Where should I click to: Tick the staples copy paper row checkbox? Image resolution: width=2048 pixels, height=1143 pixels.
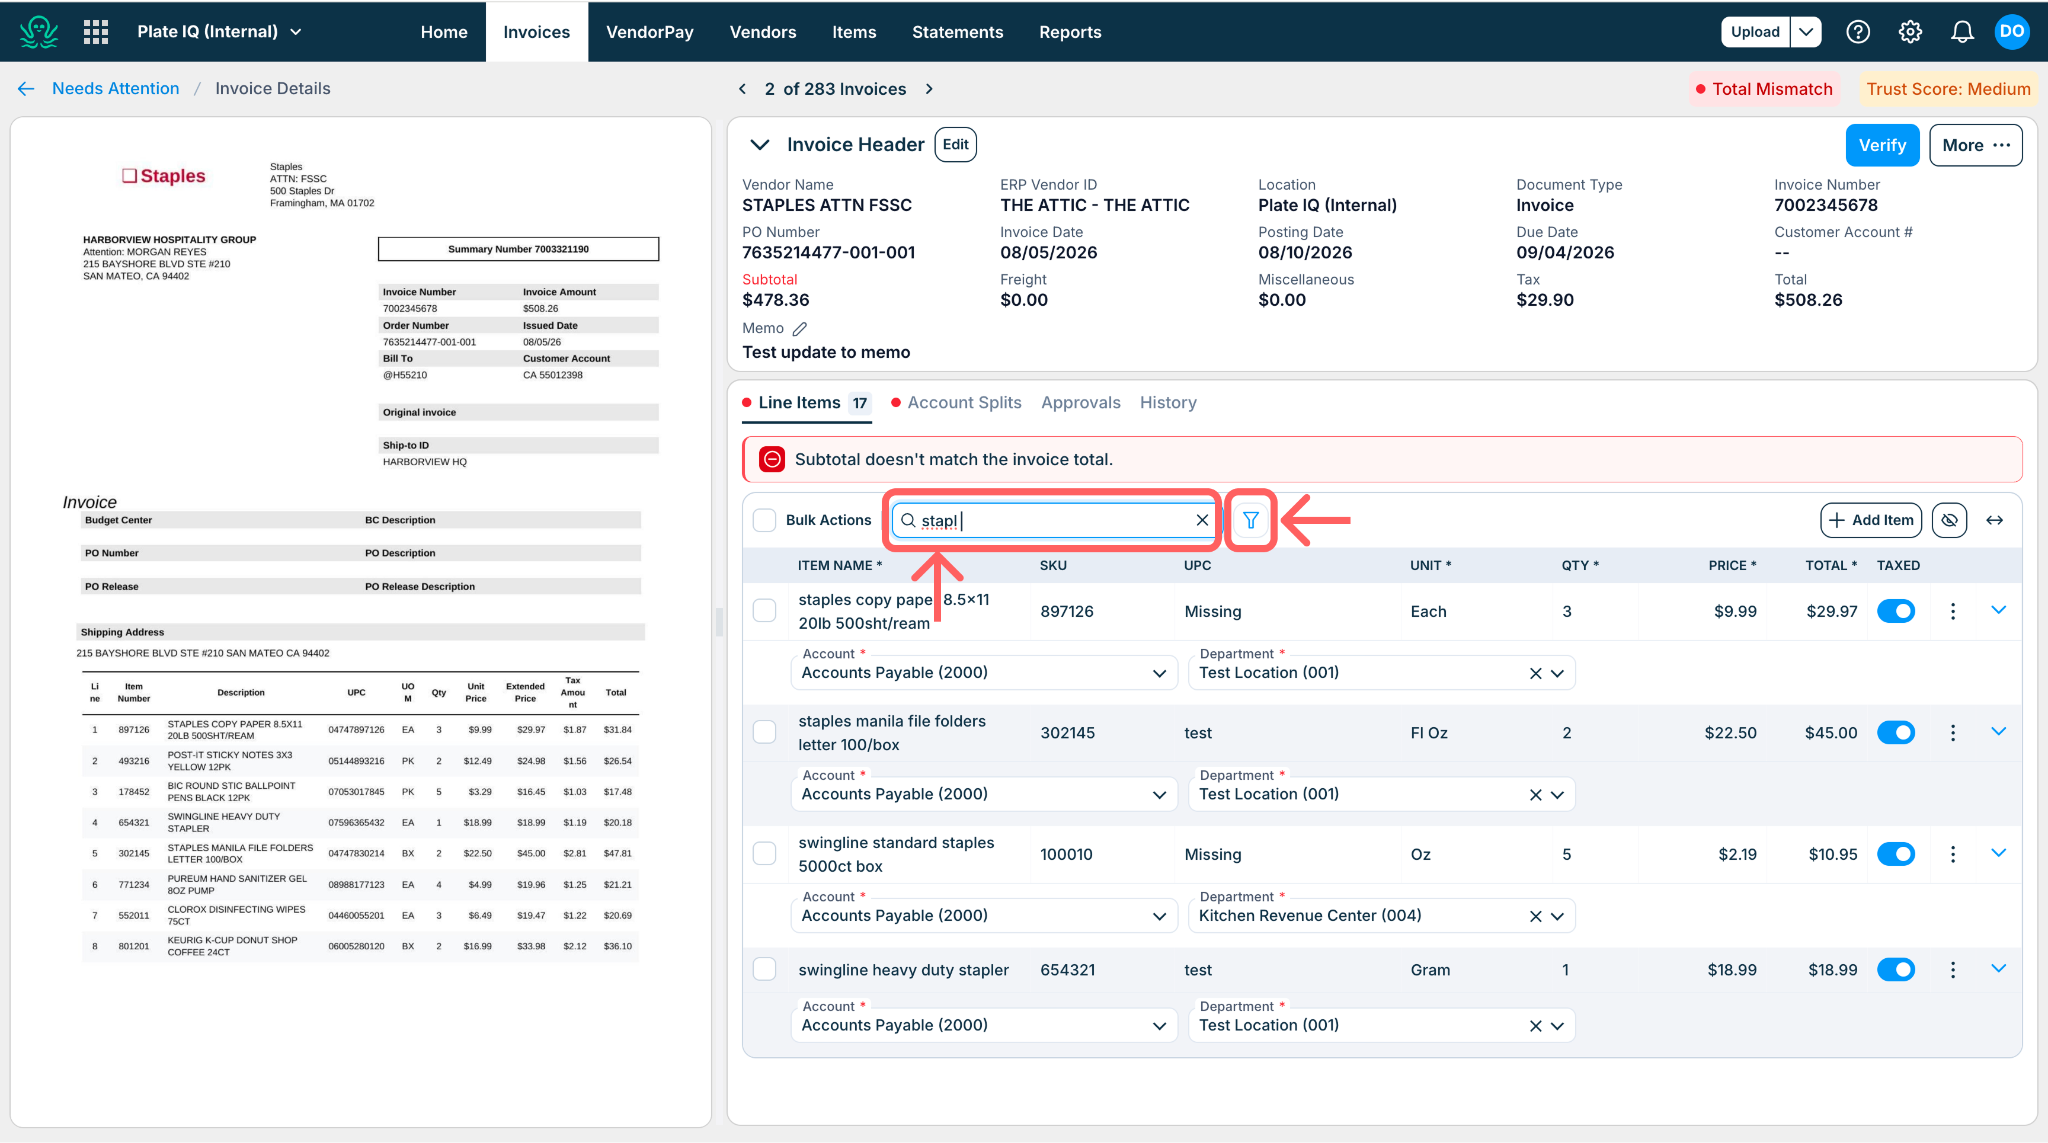[765, 611]
